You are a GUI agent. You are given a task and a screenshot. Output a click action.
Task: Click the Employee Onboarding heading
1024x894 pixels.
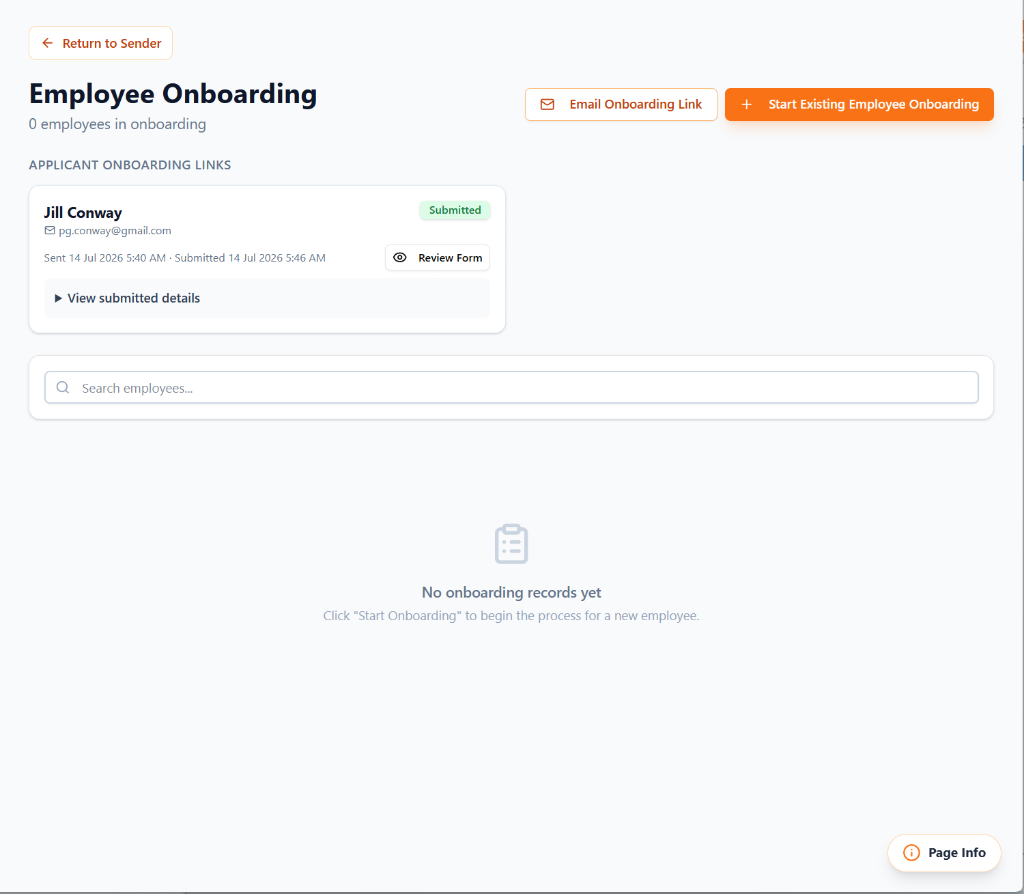[x=173, y=94]
